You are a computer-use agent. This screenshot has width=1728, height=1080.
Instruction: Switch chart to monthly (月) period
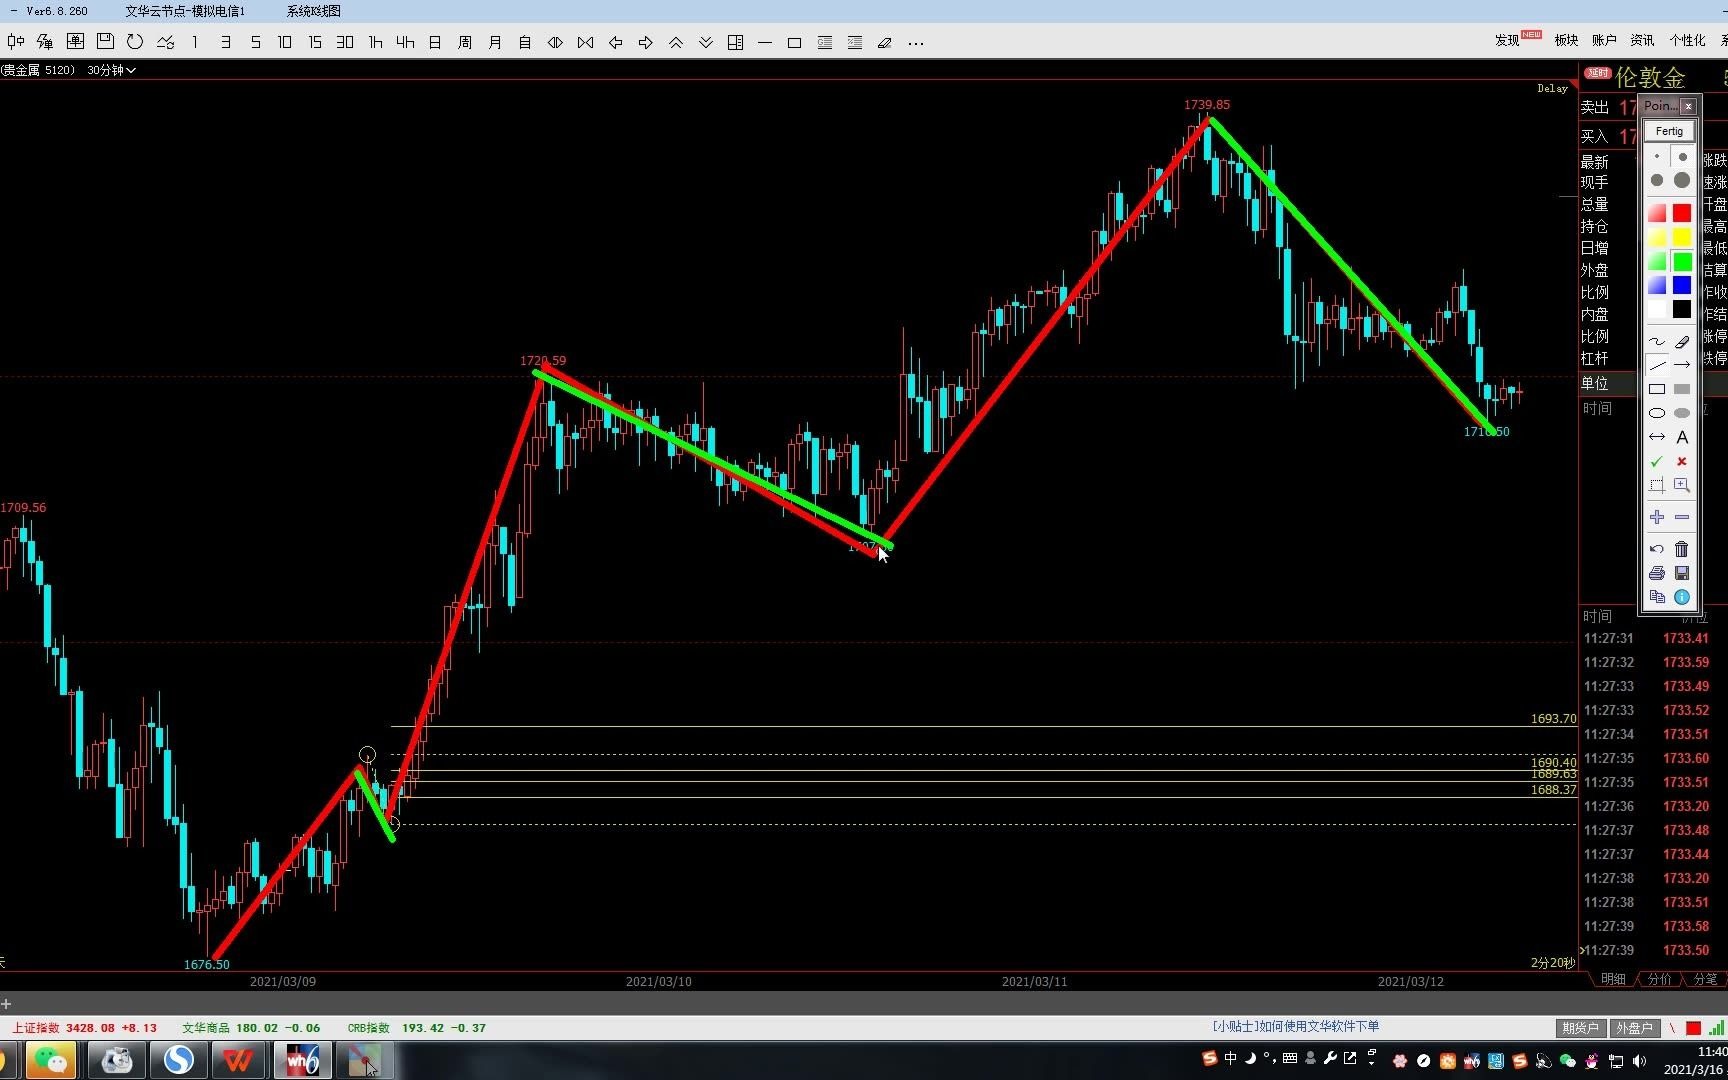point(495,42)
